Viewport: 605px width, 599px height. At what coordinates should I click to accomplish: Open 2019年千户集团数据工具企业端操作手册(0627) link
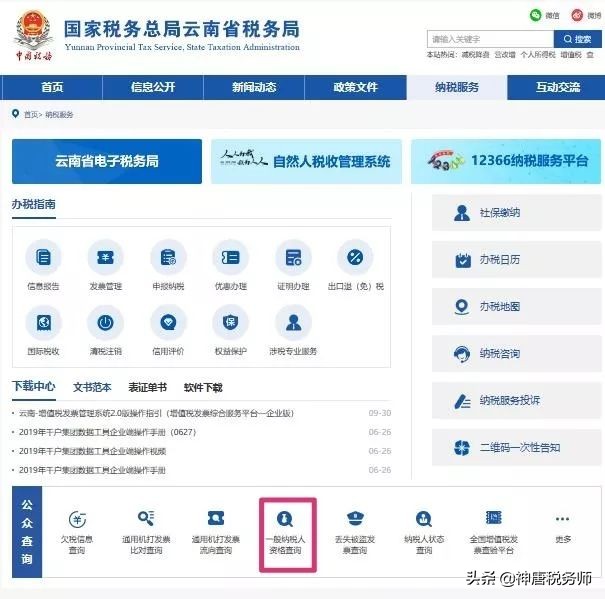(107, 432)
